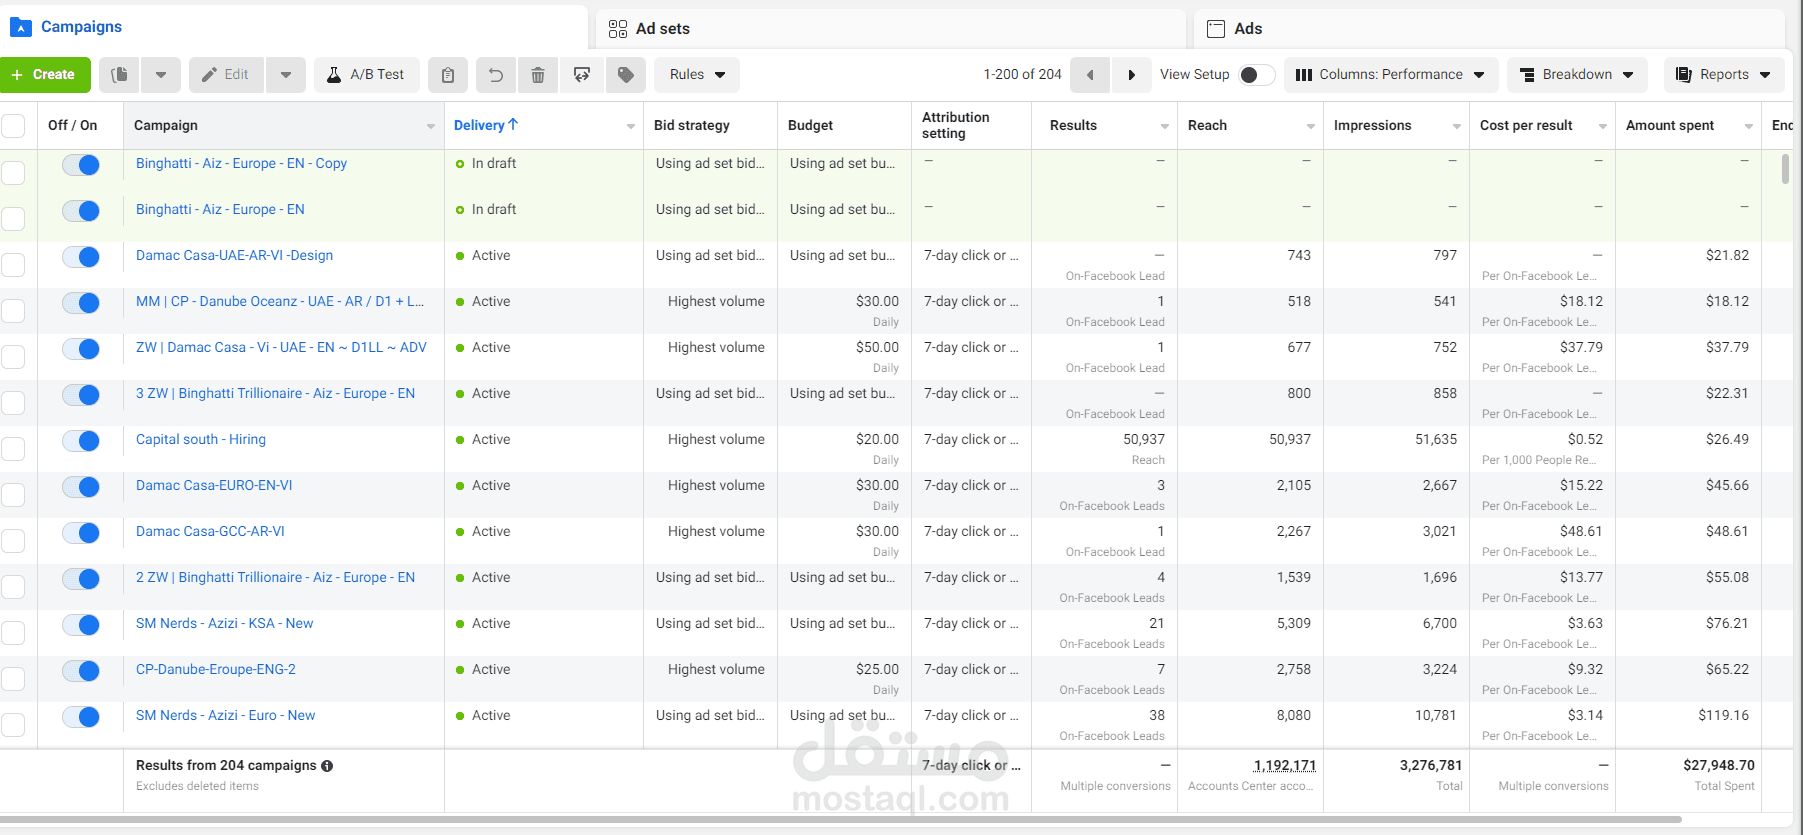This screenshot has width=1803, height=835.
Task: Open the Breakdown dropdown
Action: (x=1577, y=75)
